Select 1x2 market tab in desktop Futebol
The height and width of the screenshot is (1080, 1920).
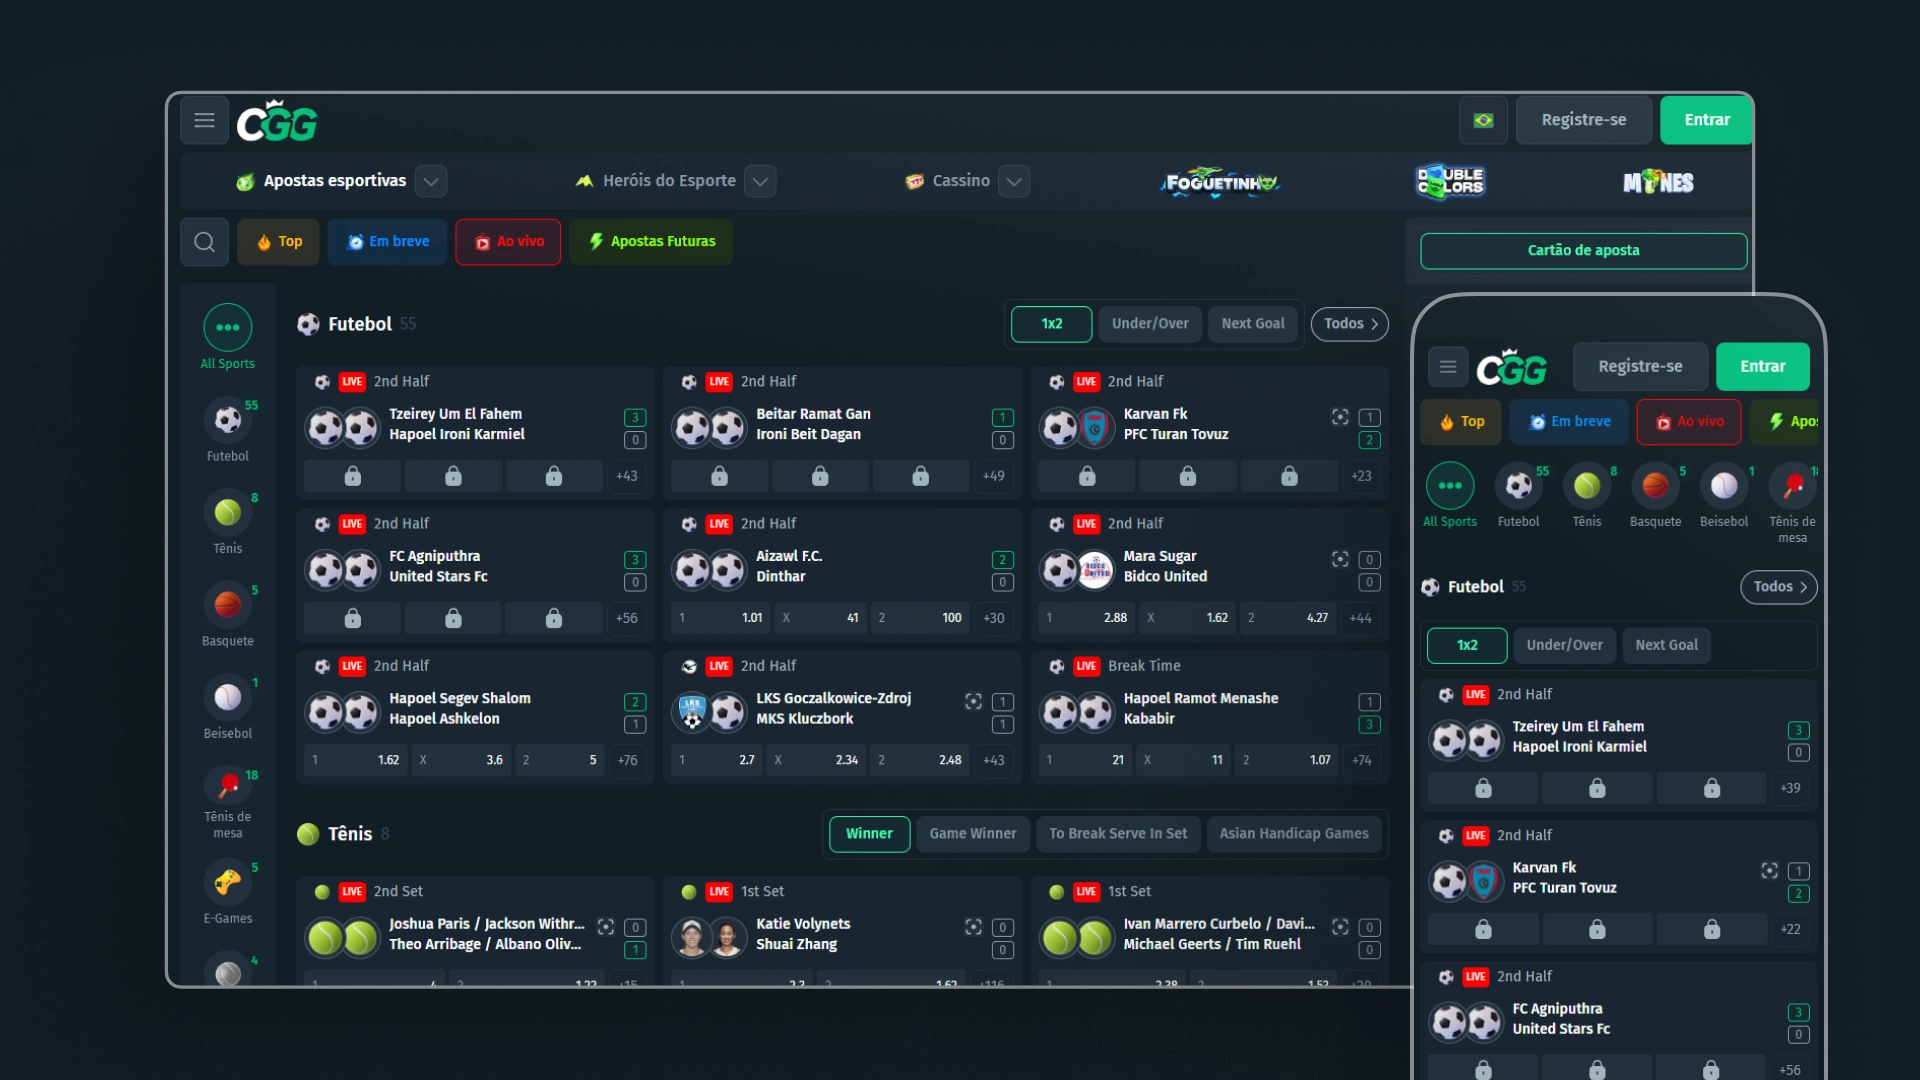(x=1052, y=324)
